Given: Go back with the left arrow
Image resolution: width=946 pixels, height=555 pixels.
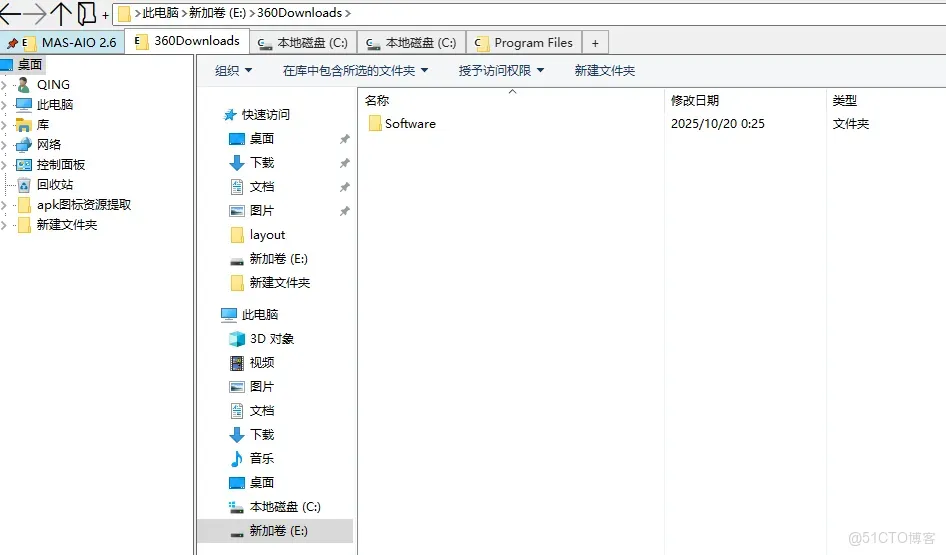Looking at the screenshot, I should point(10,13).
